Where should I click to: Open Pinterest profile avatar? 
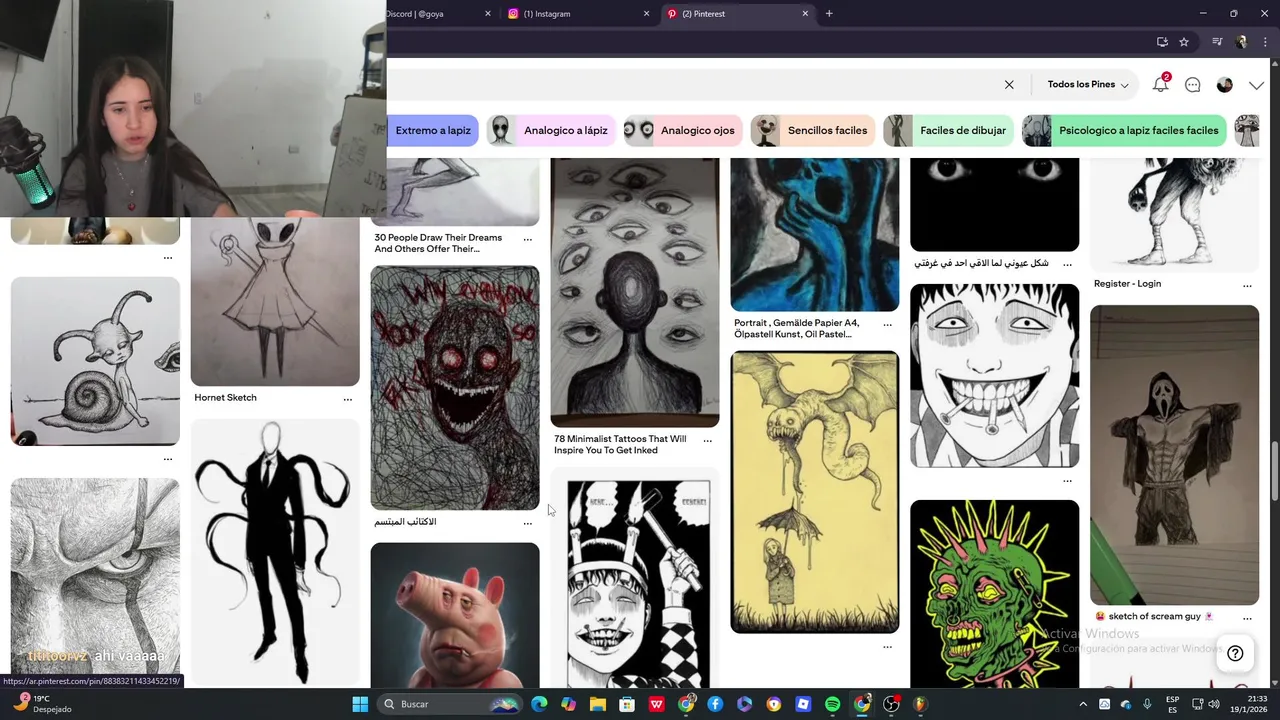1224,85
